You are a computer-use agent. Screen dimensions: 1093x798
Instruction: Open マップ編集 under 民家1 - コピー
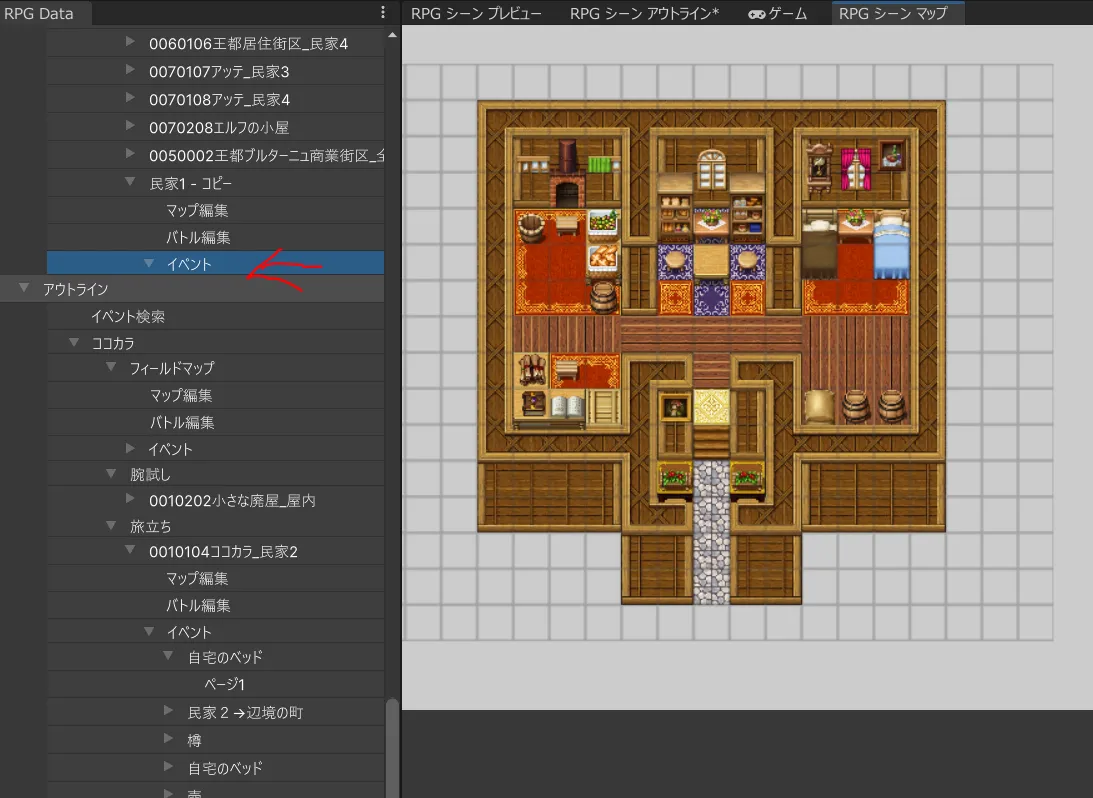tap(196, 210)
